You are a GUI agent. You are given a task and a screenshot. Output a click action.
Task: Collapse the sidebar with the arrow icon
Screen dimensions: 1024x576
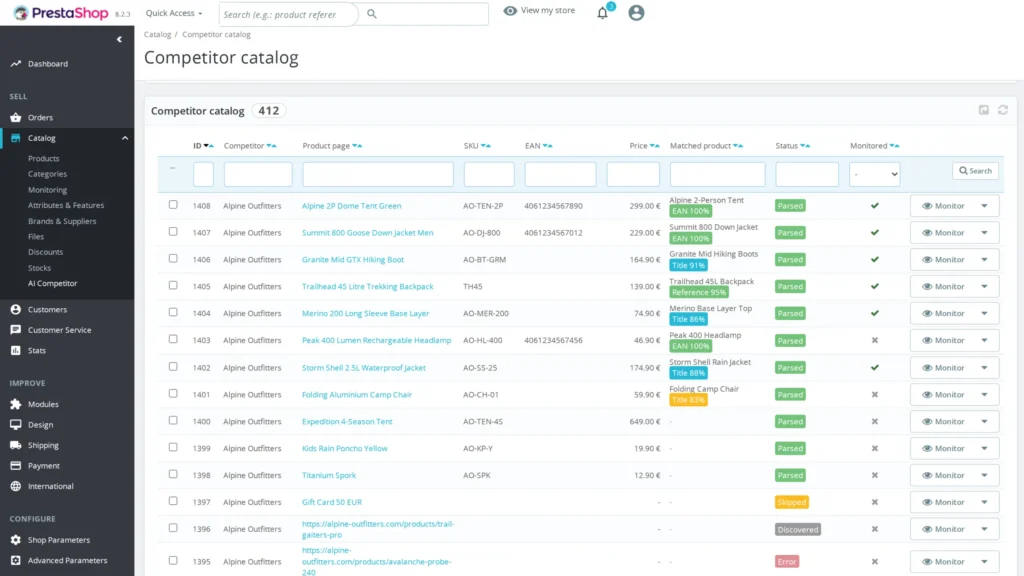(119, 39)
